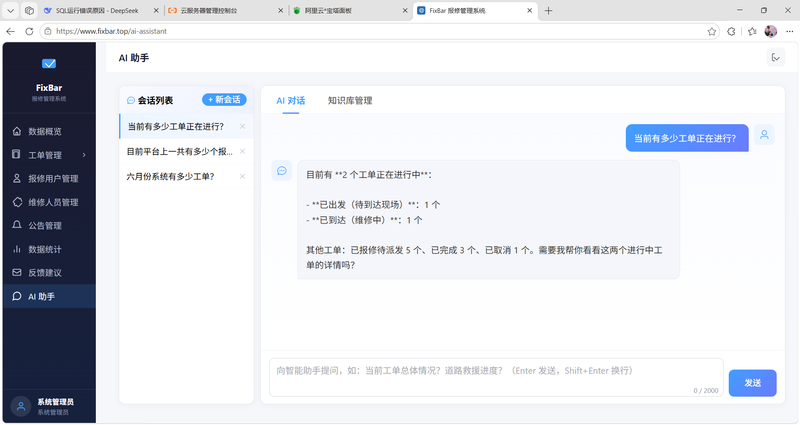Select conversation 当前有多少工单正在进行?

pyautogui.click(x=176, y=127)
